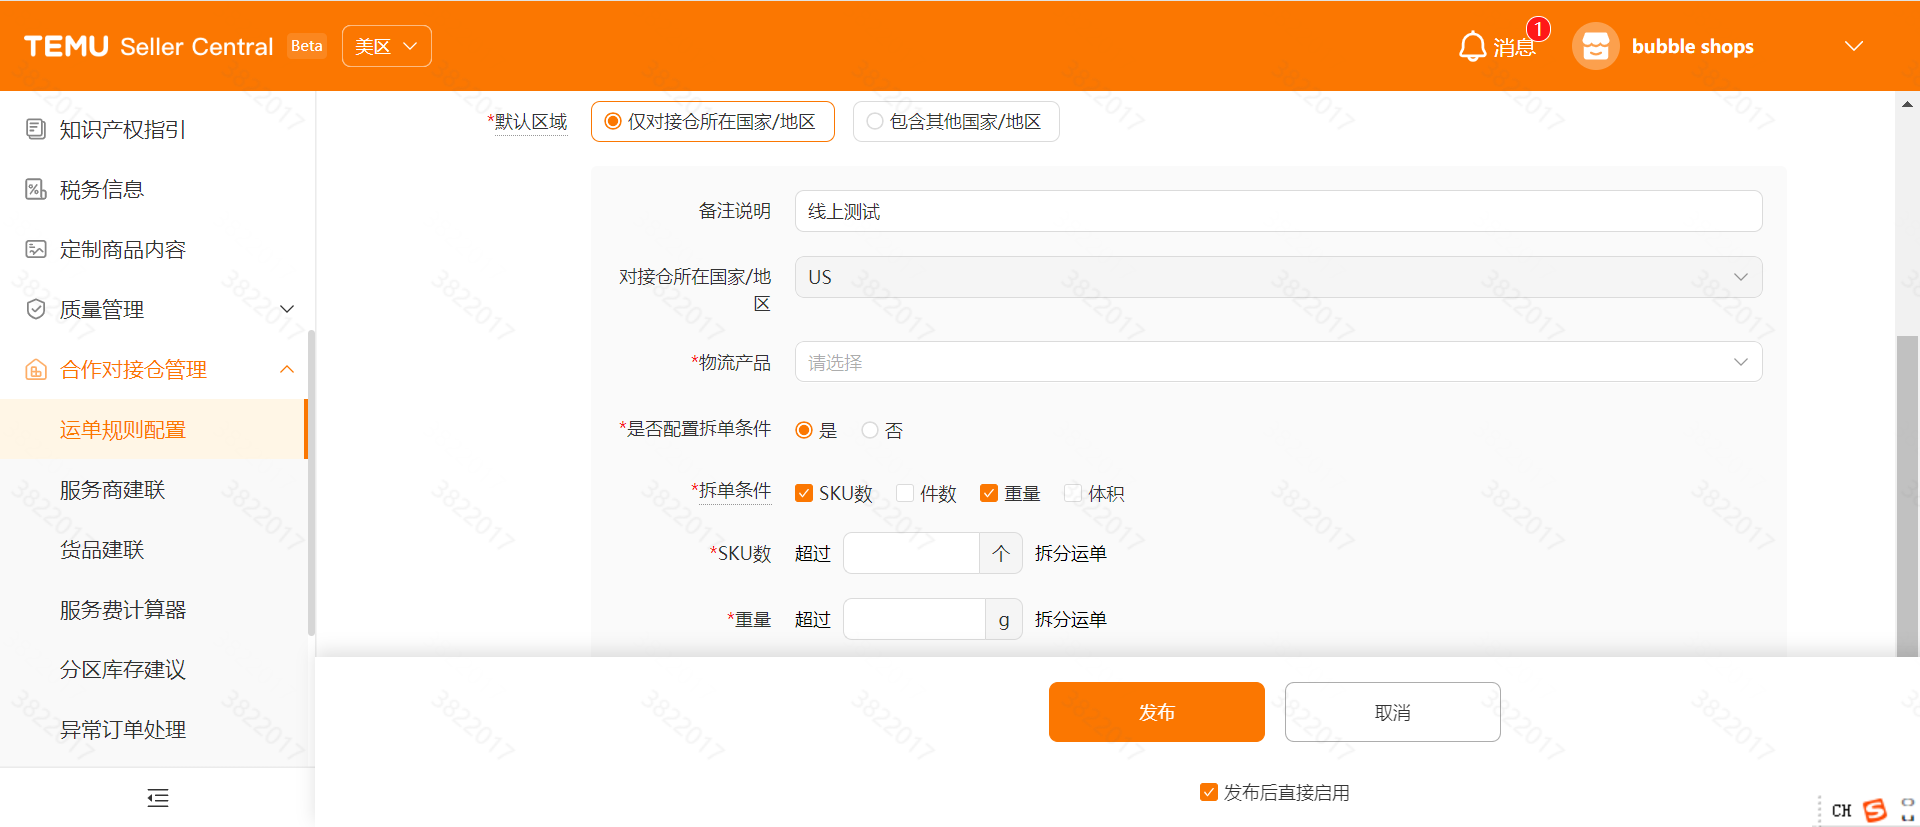This screenshot has width=1920, height=827.
Task: Collapse the 合作对接仓管理 menu section
Action: coord(287,370)
